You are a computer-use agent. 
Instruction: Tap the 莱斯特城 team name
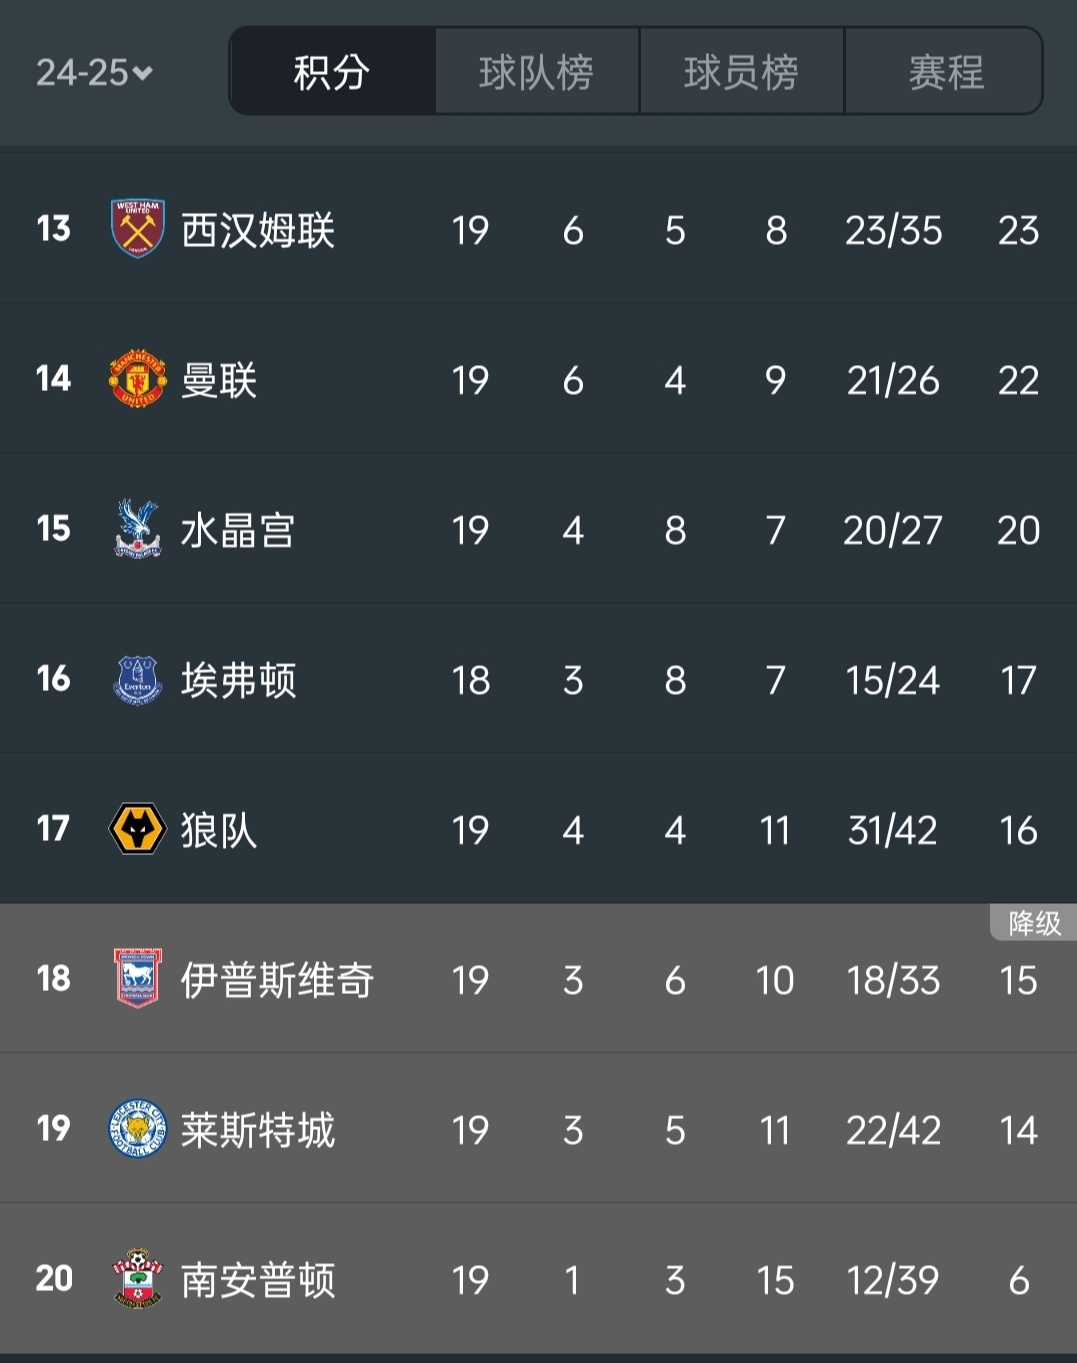tap(258, 1130)
